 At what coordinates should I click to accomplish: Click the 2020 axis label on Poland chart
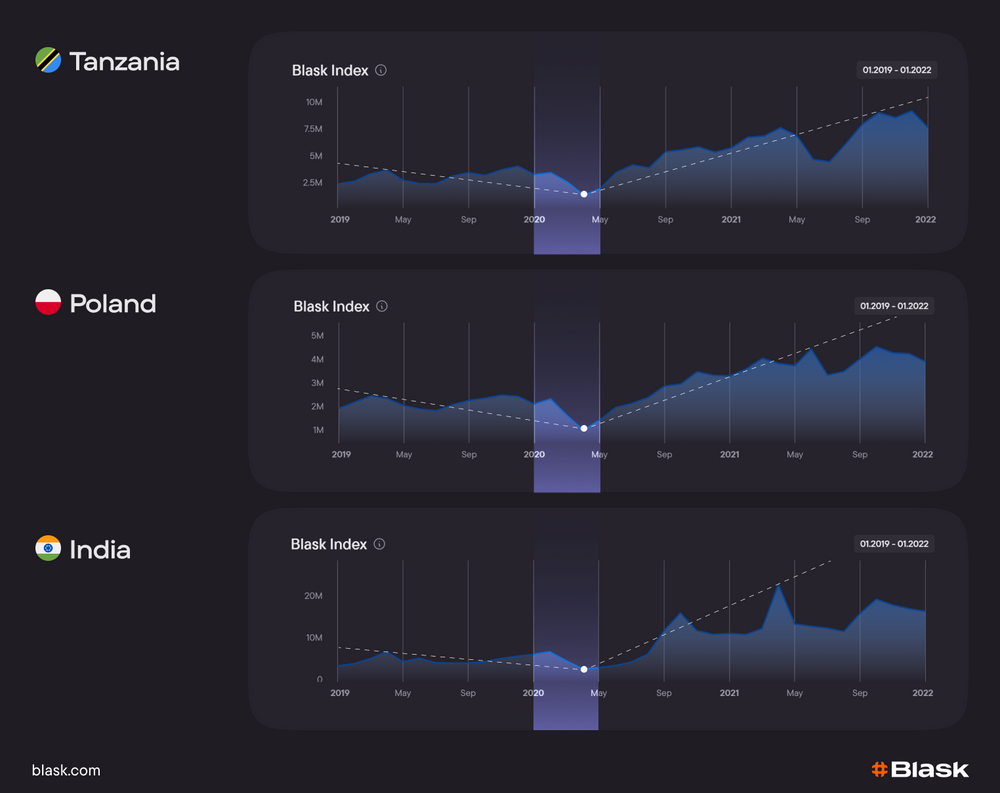(x=534, y=454)
